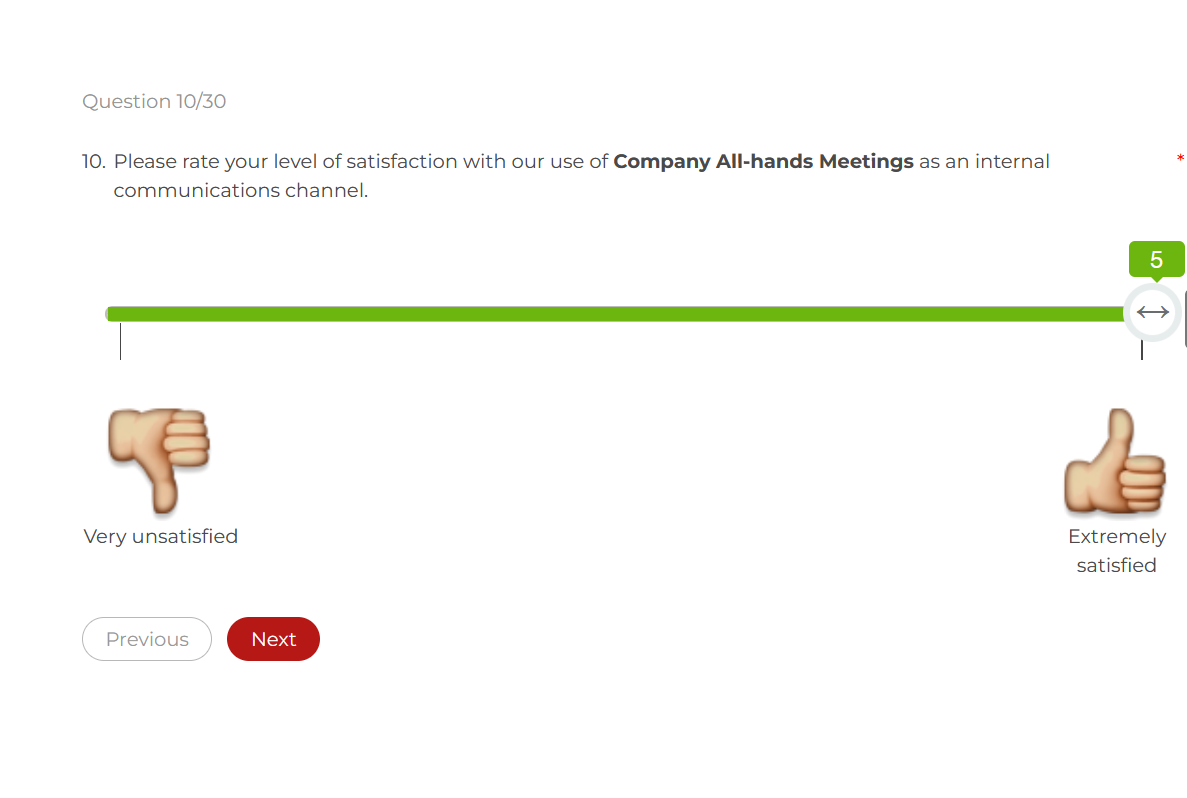Return to the previous question
1187x798 pixels.
click(147, 639)
